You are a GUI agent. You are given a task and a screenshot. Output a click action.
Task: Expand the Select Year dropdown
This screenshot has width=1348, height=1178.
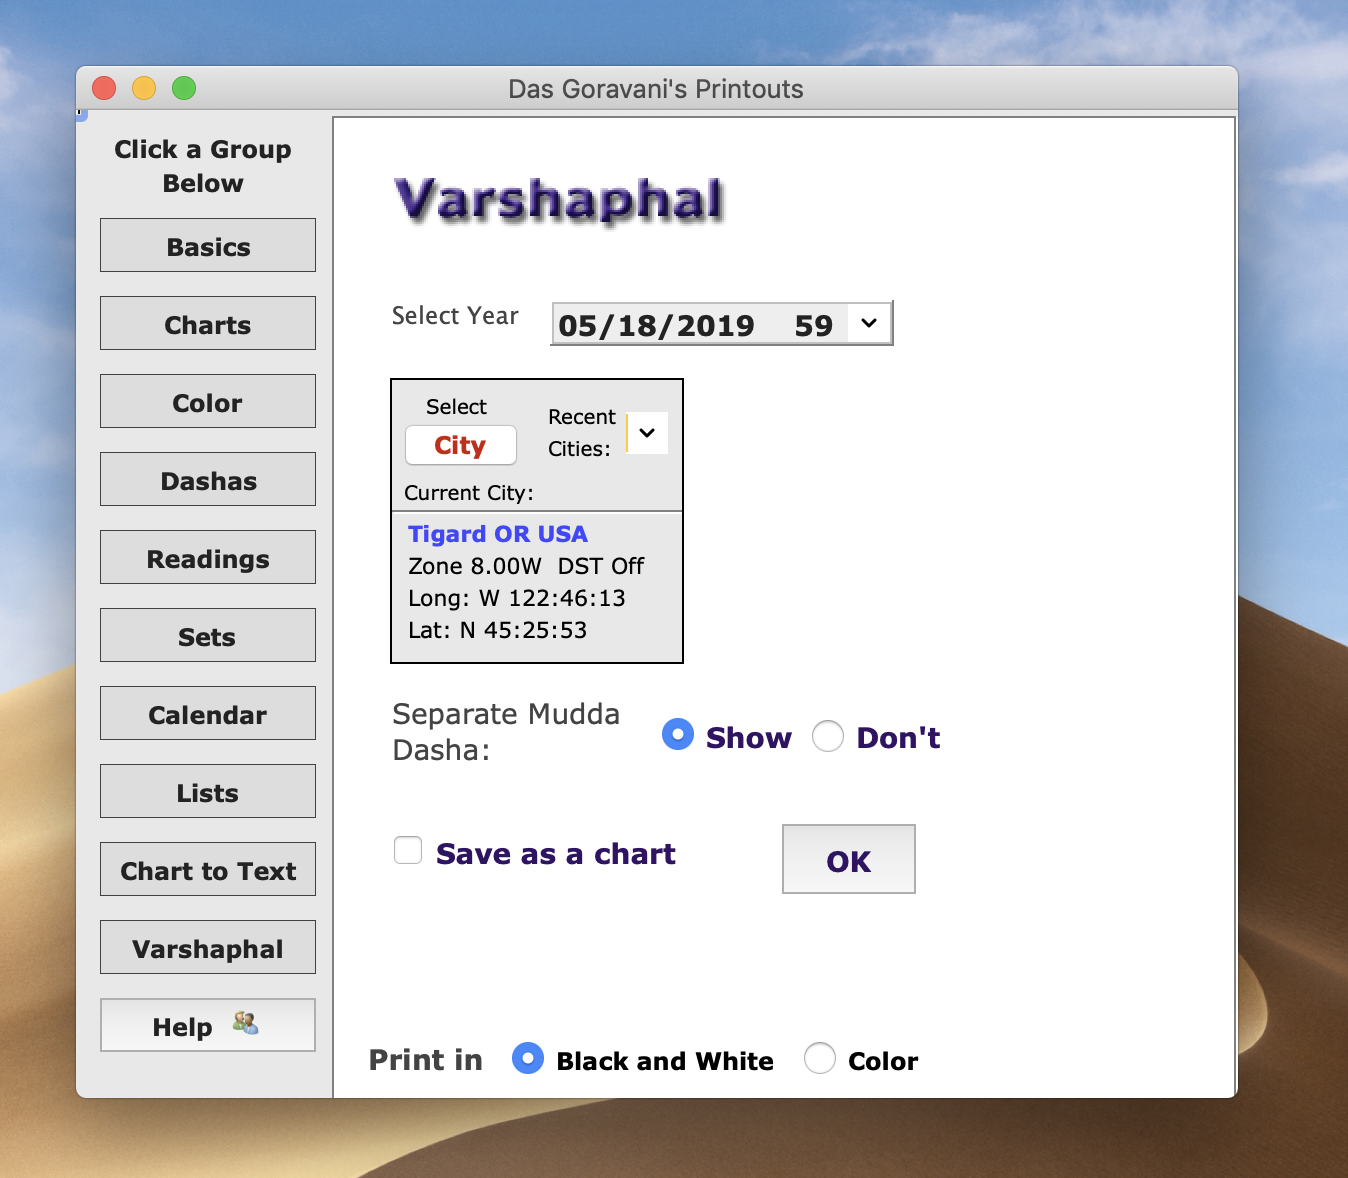(x=868, y=324)
